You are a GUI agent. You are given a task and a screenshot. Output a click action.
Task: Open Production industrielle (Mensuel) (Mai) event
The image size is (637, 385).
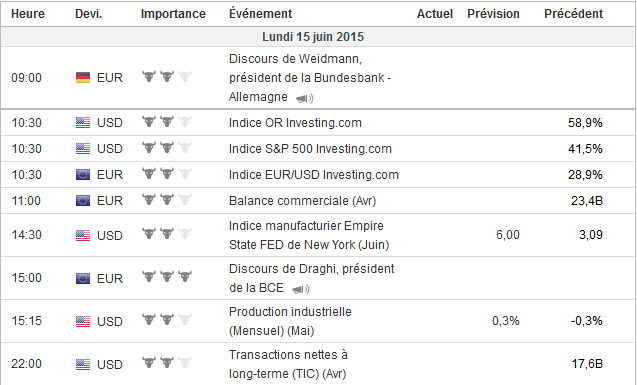(290, 321)
